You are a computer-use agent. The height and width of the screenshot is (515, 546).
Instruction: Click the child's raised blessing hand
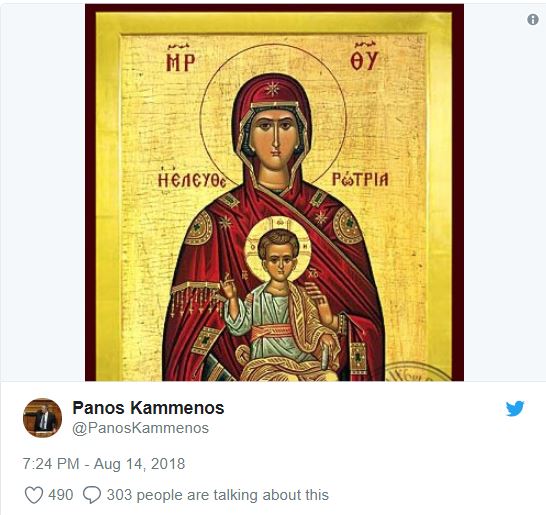[228, 287]
